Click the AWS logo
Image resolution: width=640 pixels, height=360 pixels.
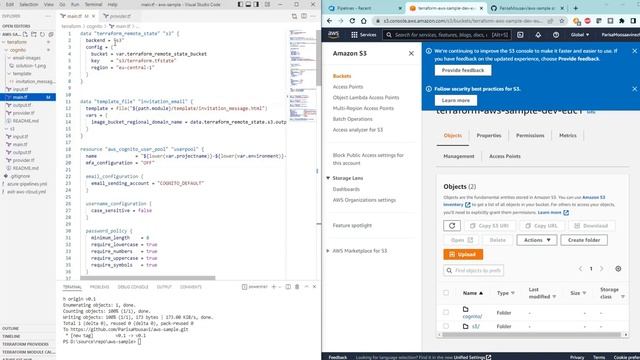[333, 35]
